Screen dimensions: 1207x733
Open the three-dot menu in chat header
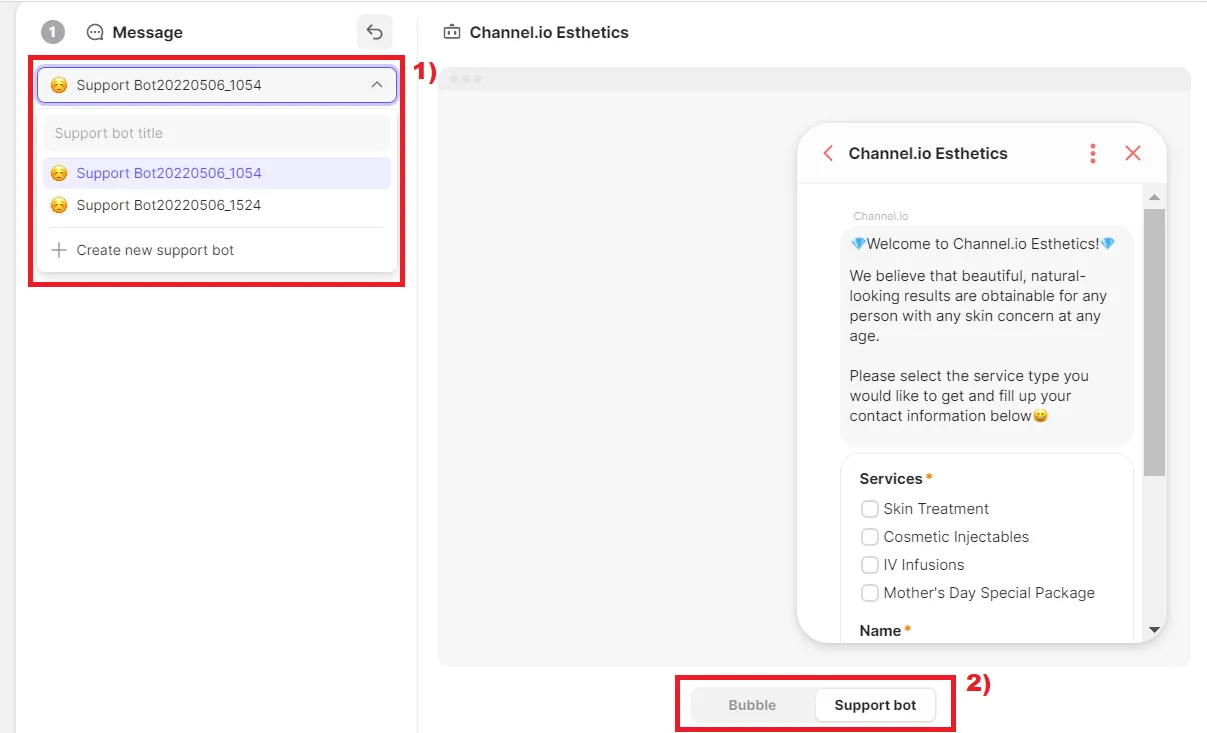click(1092, 153)
